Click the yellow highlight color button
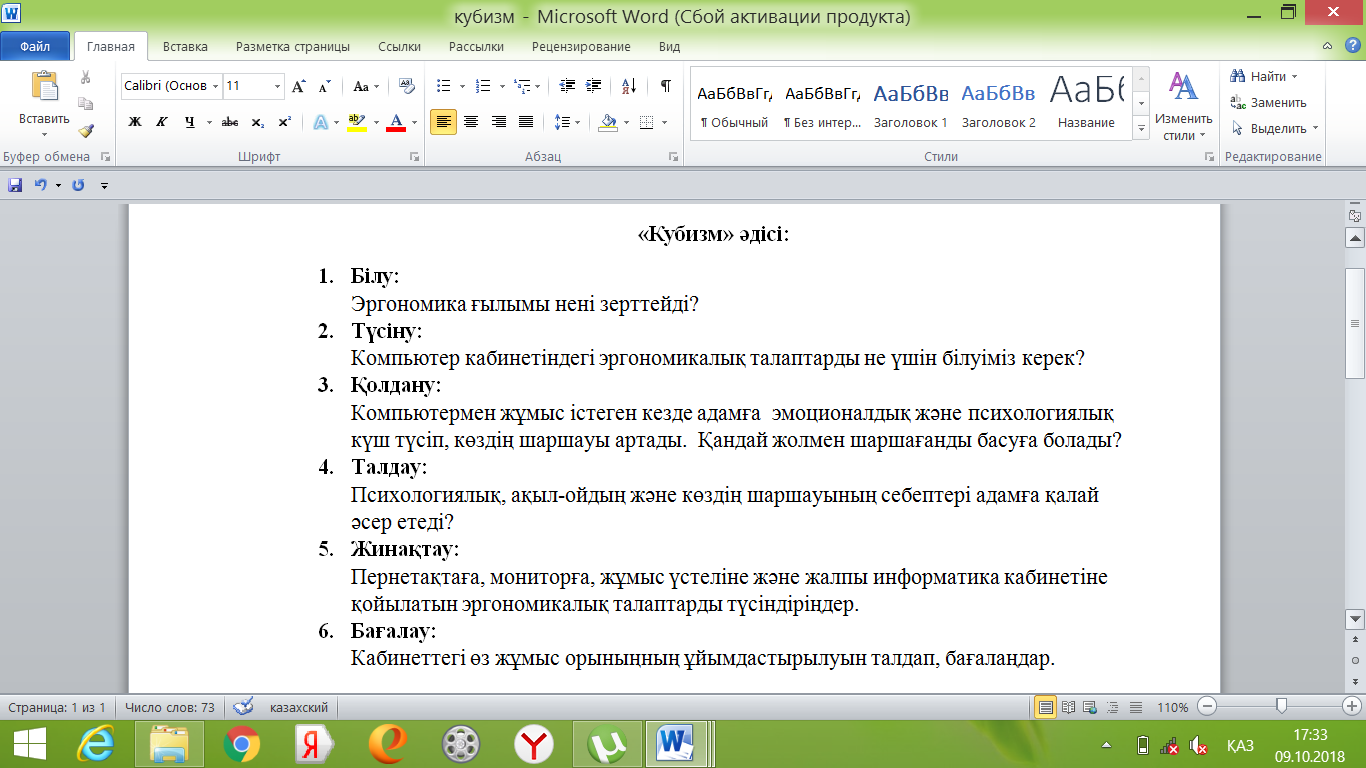Screen dimensions: 1366x768 coord(356,122)
